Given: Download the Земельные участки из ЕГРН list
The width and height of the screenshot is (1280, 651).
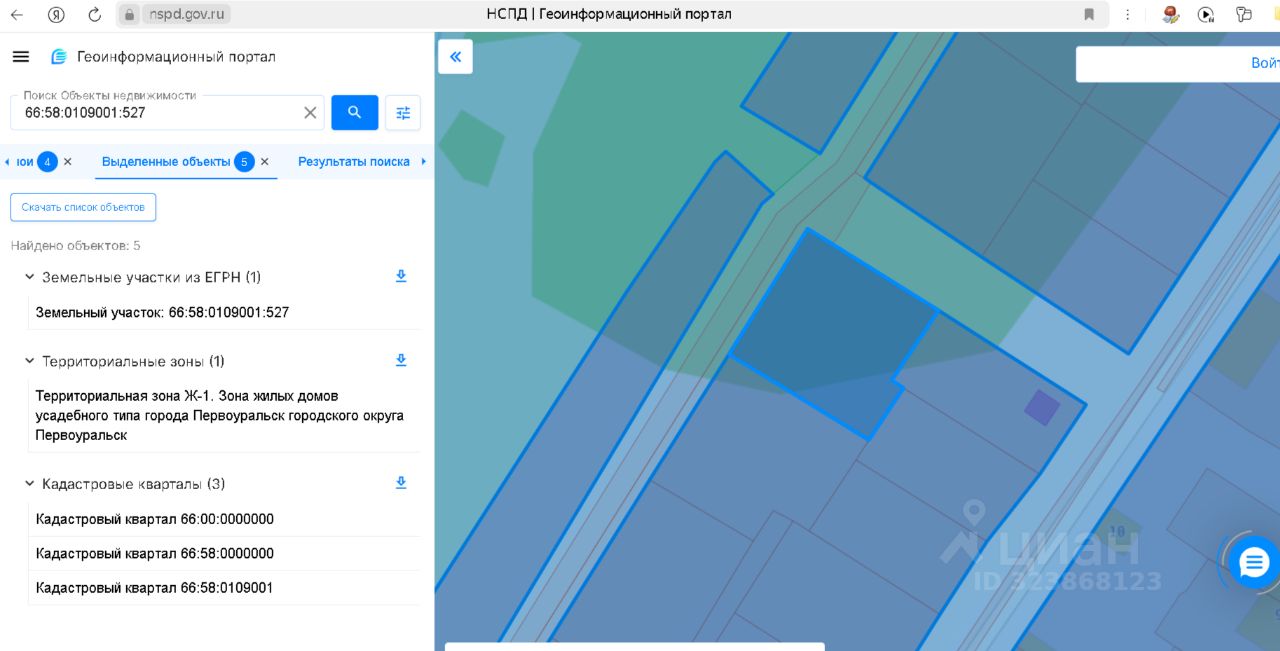Looking at the screenshot, I should click(x=401, y=276).
